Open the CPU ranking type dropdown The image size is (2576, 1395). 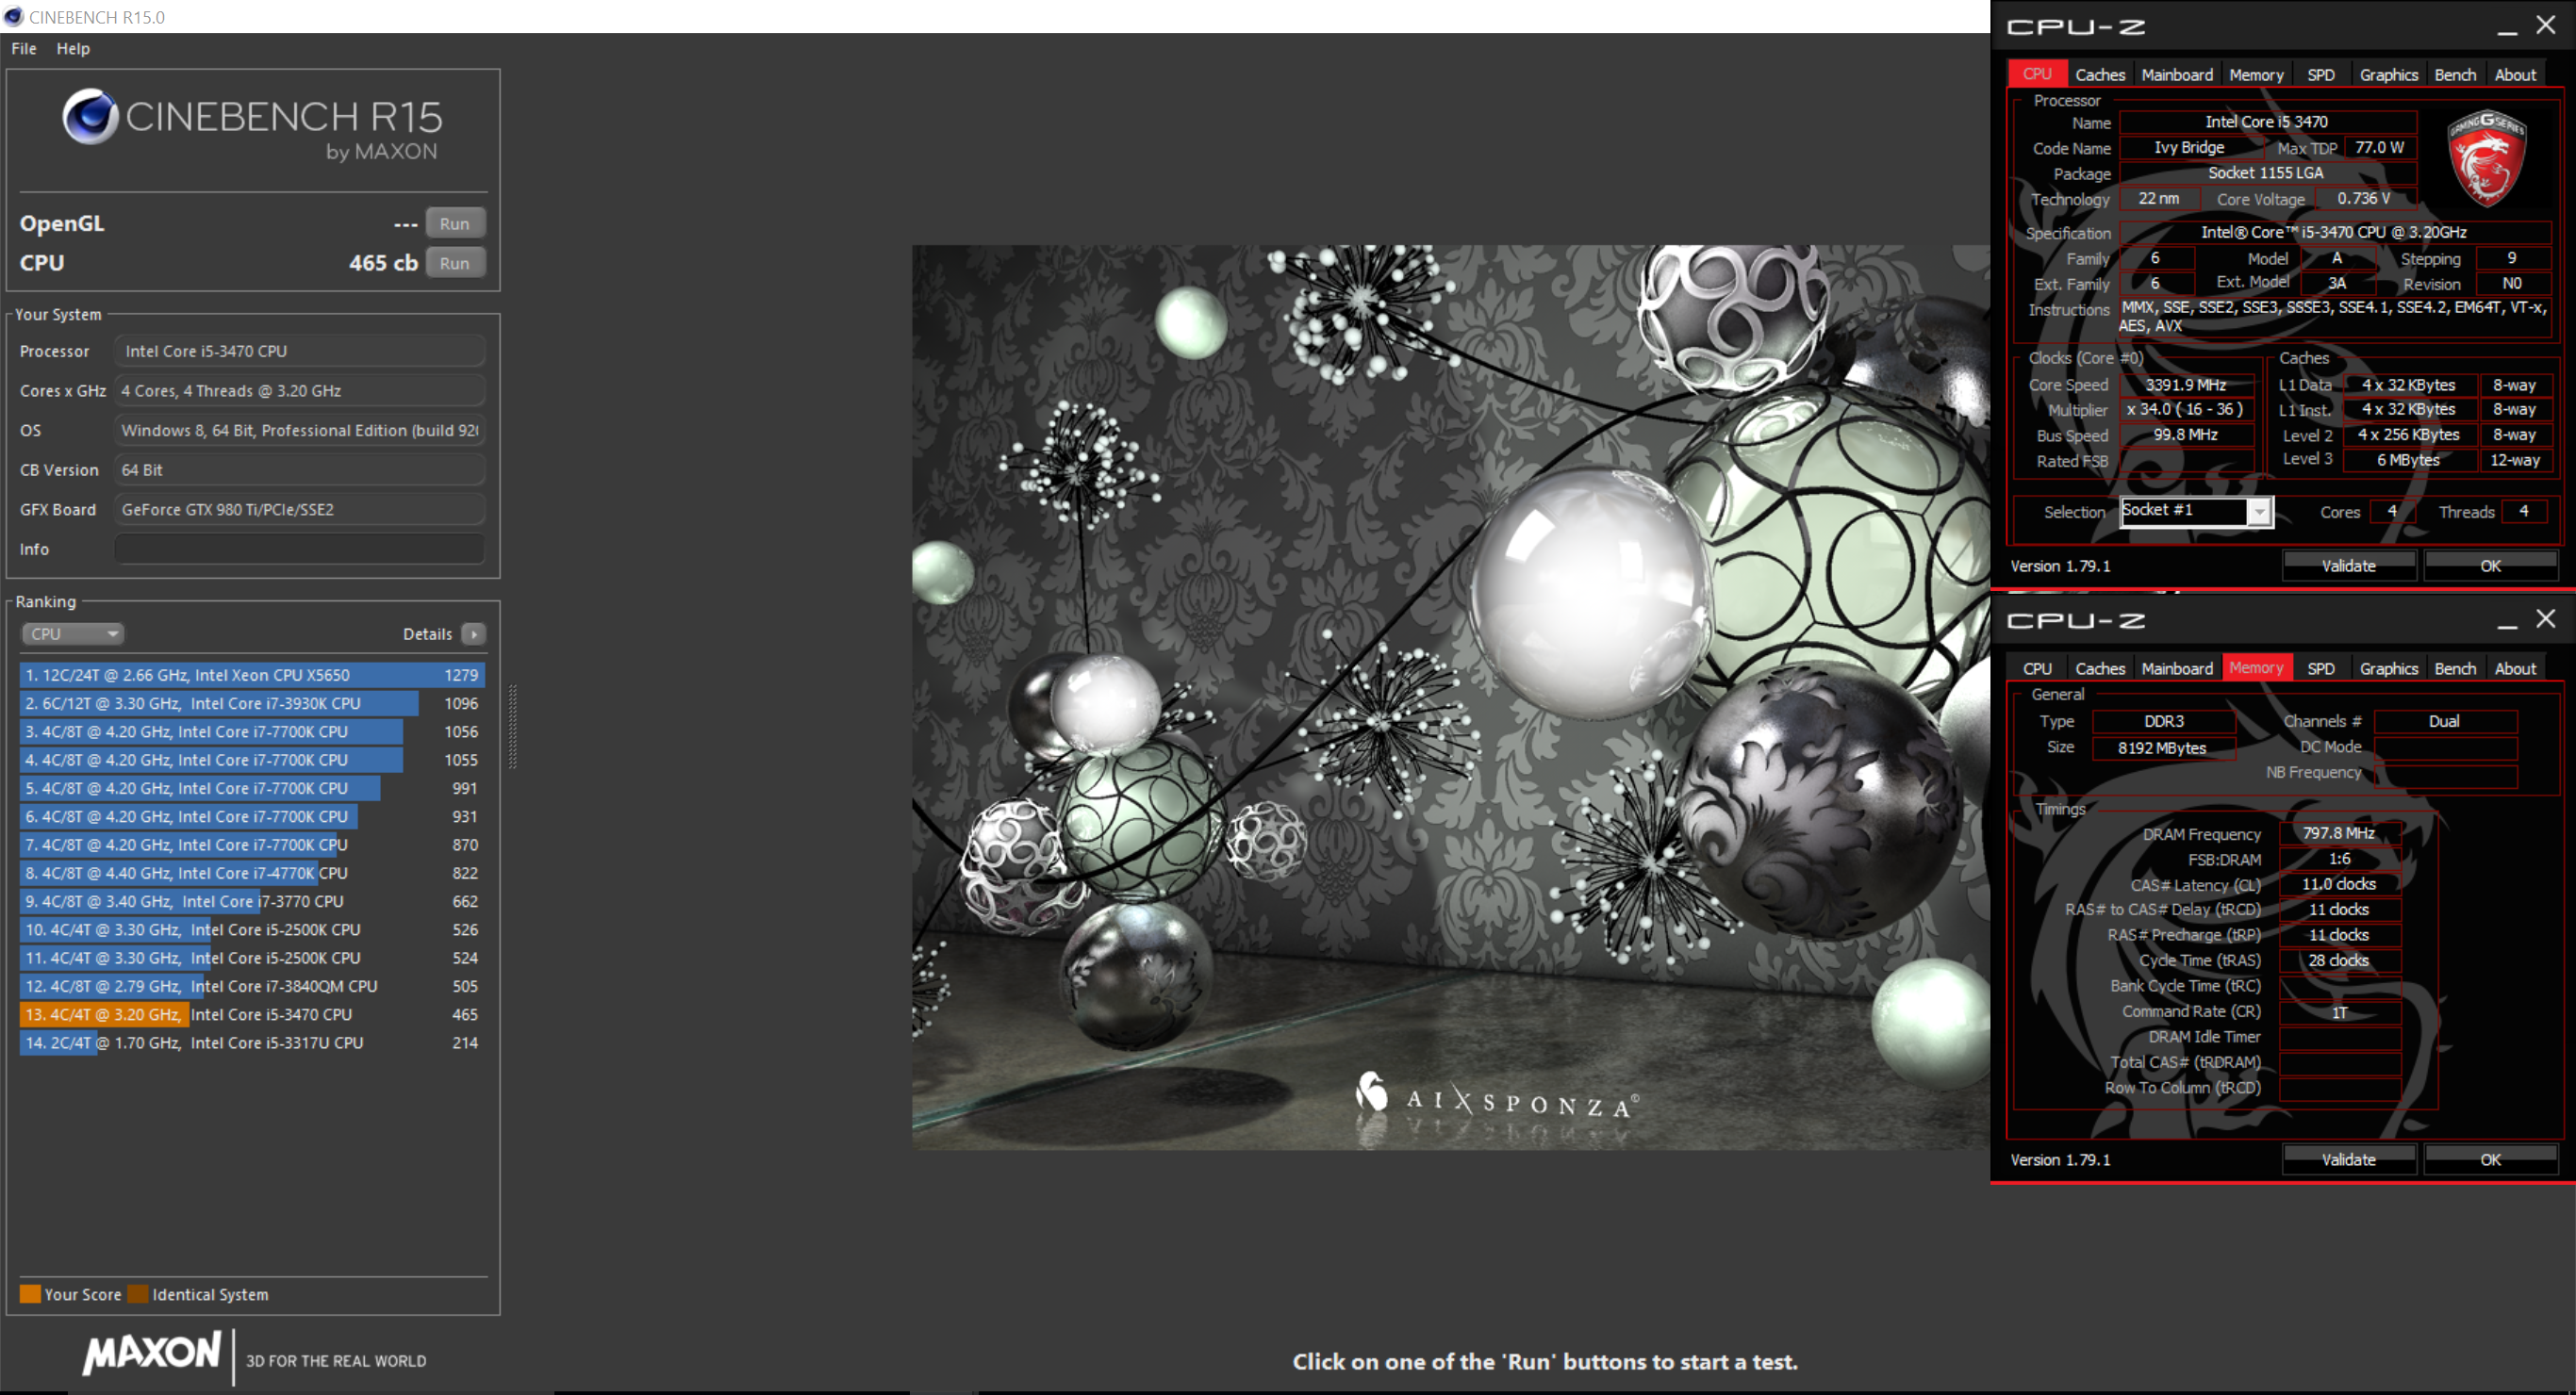pyautogui.click(x=72, y=634)
